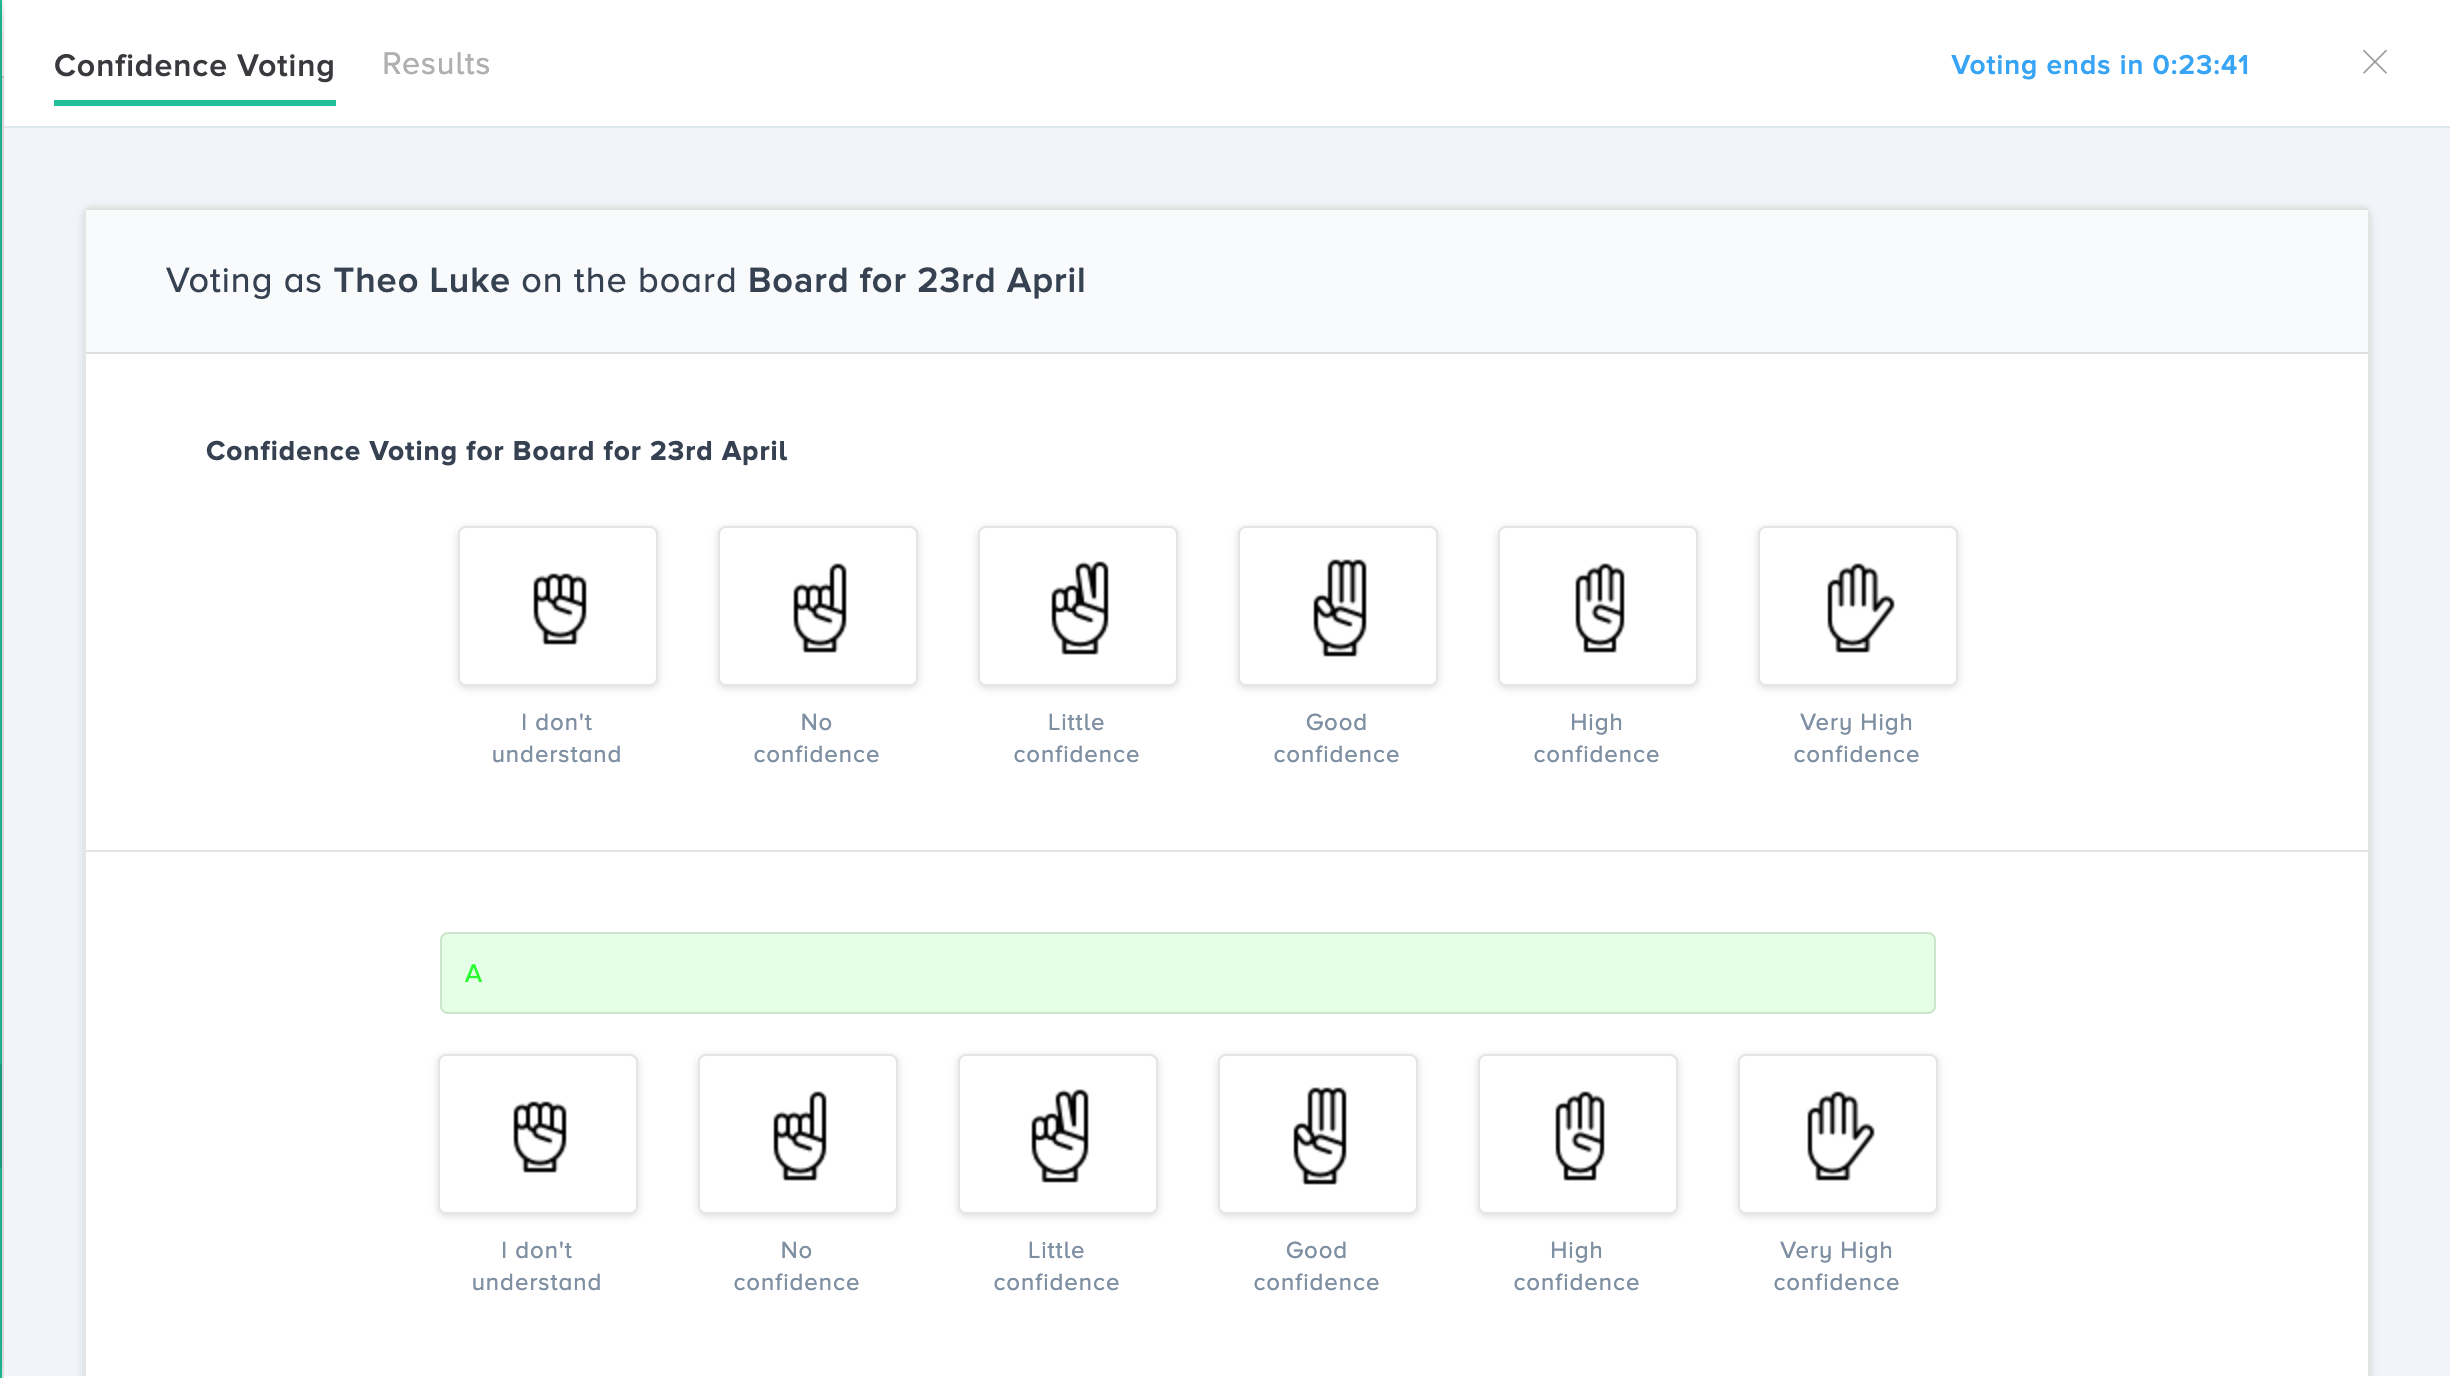Select No confidence icon under item A
Viewport: 2450px width, 1378px height.
[798, 1134]
